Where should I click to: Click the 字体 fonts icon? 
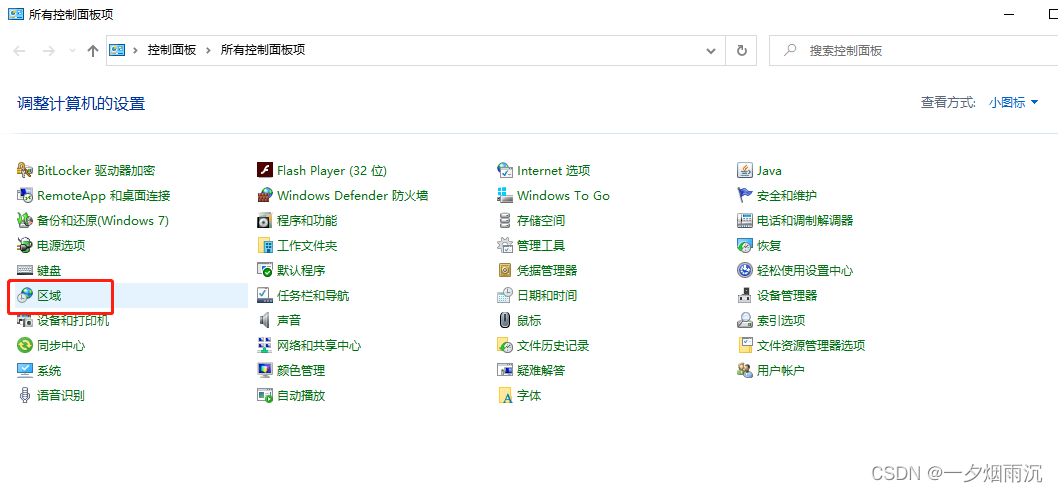click(x=505, y=395)
